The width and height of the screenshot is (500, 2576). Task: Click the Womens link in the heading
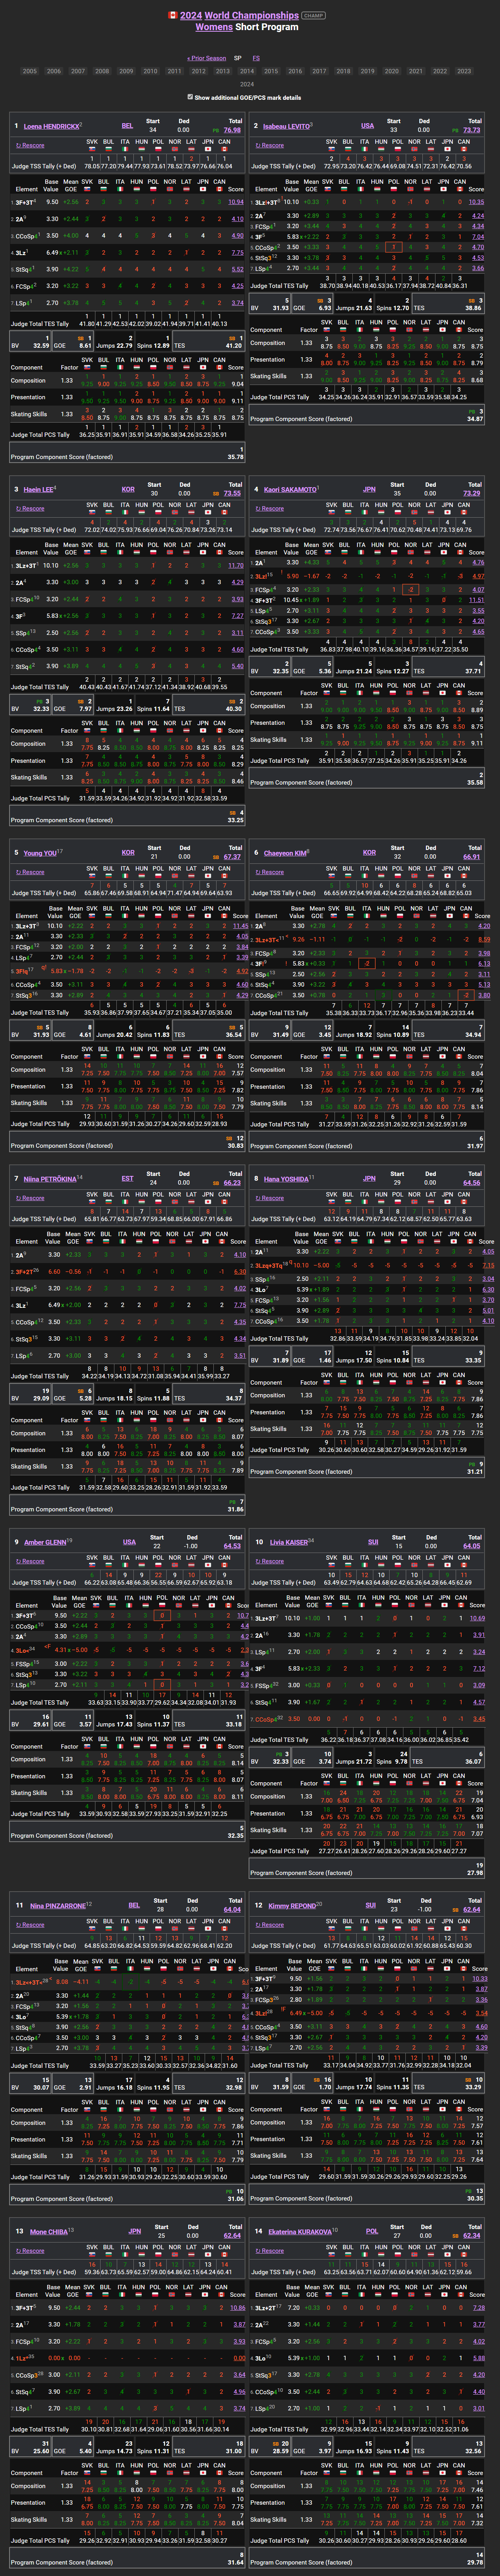click(x=214, y=27)
